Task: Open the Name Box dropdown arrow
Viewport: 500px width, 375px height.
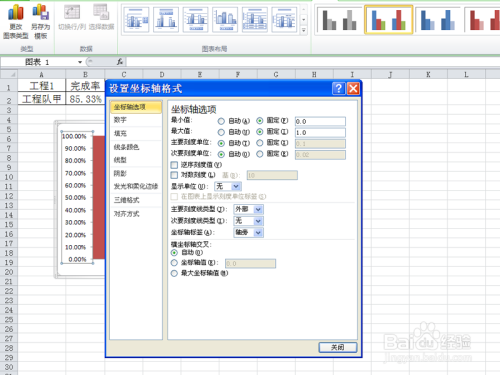Action: click(80, 62)
